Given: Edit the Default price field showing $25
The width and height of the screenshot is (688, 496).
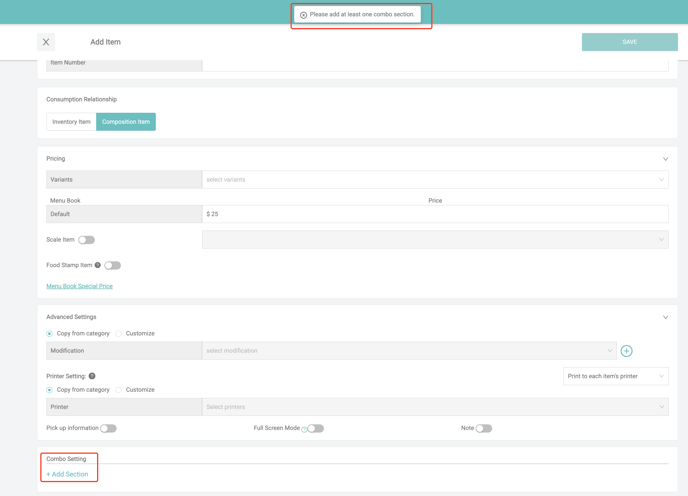Looking at the screenshot, I should point(435,214).
